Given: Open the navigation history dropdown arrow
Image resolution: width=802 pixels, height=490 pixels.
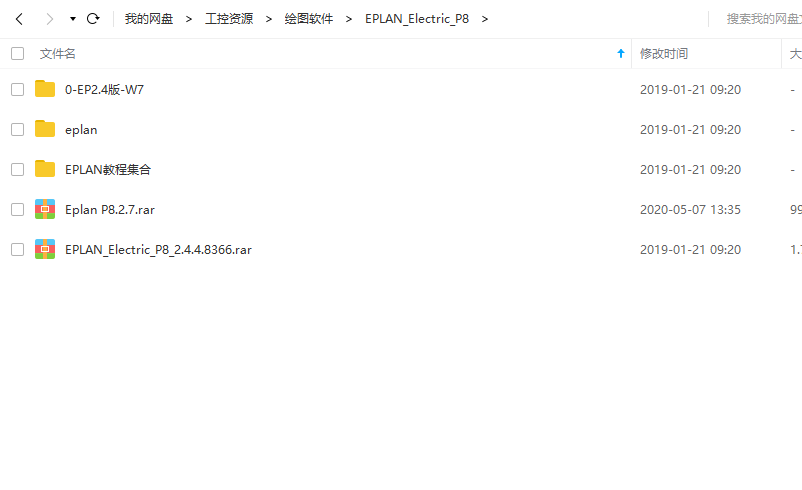Looking at the screenshot, I should [73, 19].
